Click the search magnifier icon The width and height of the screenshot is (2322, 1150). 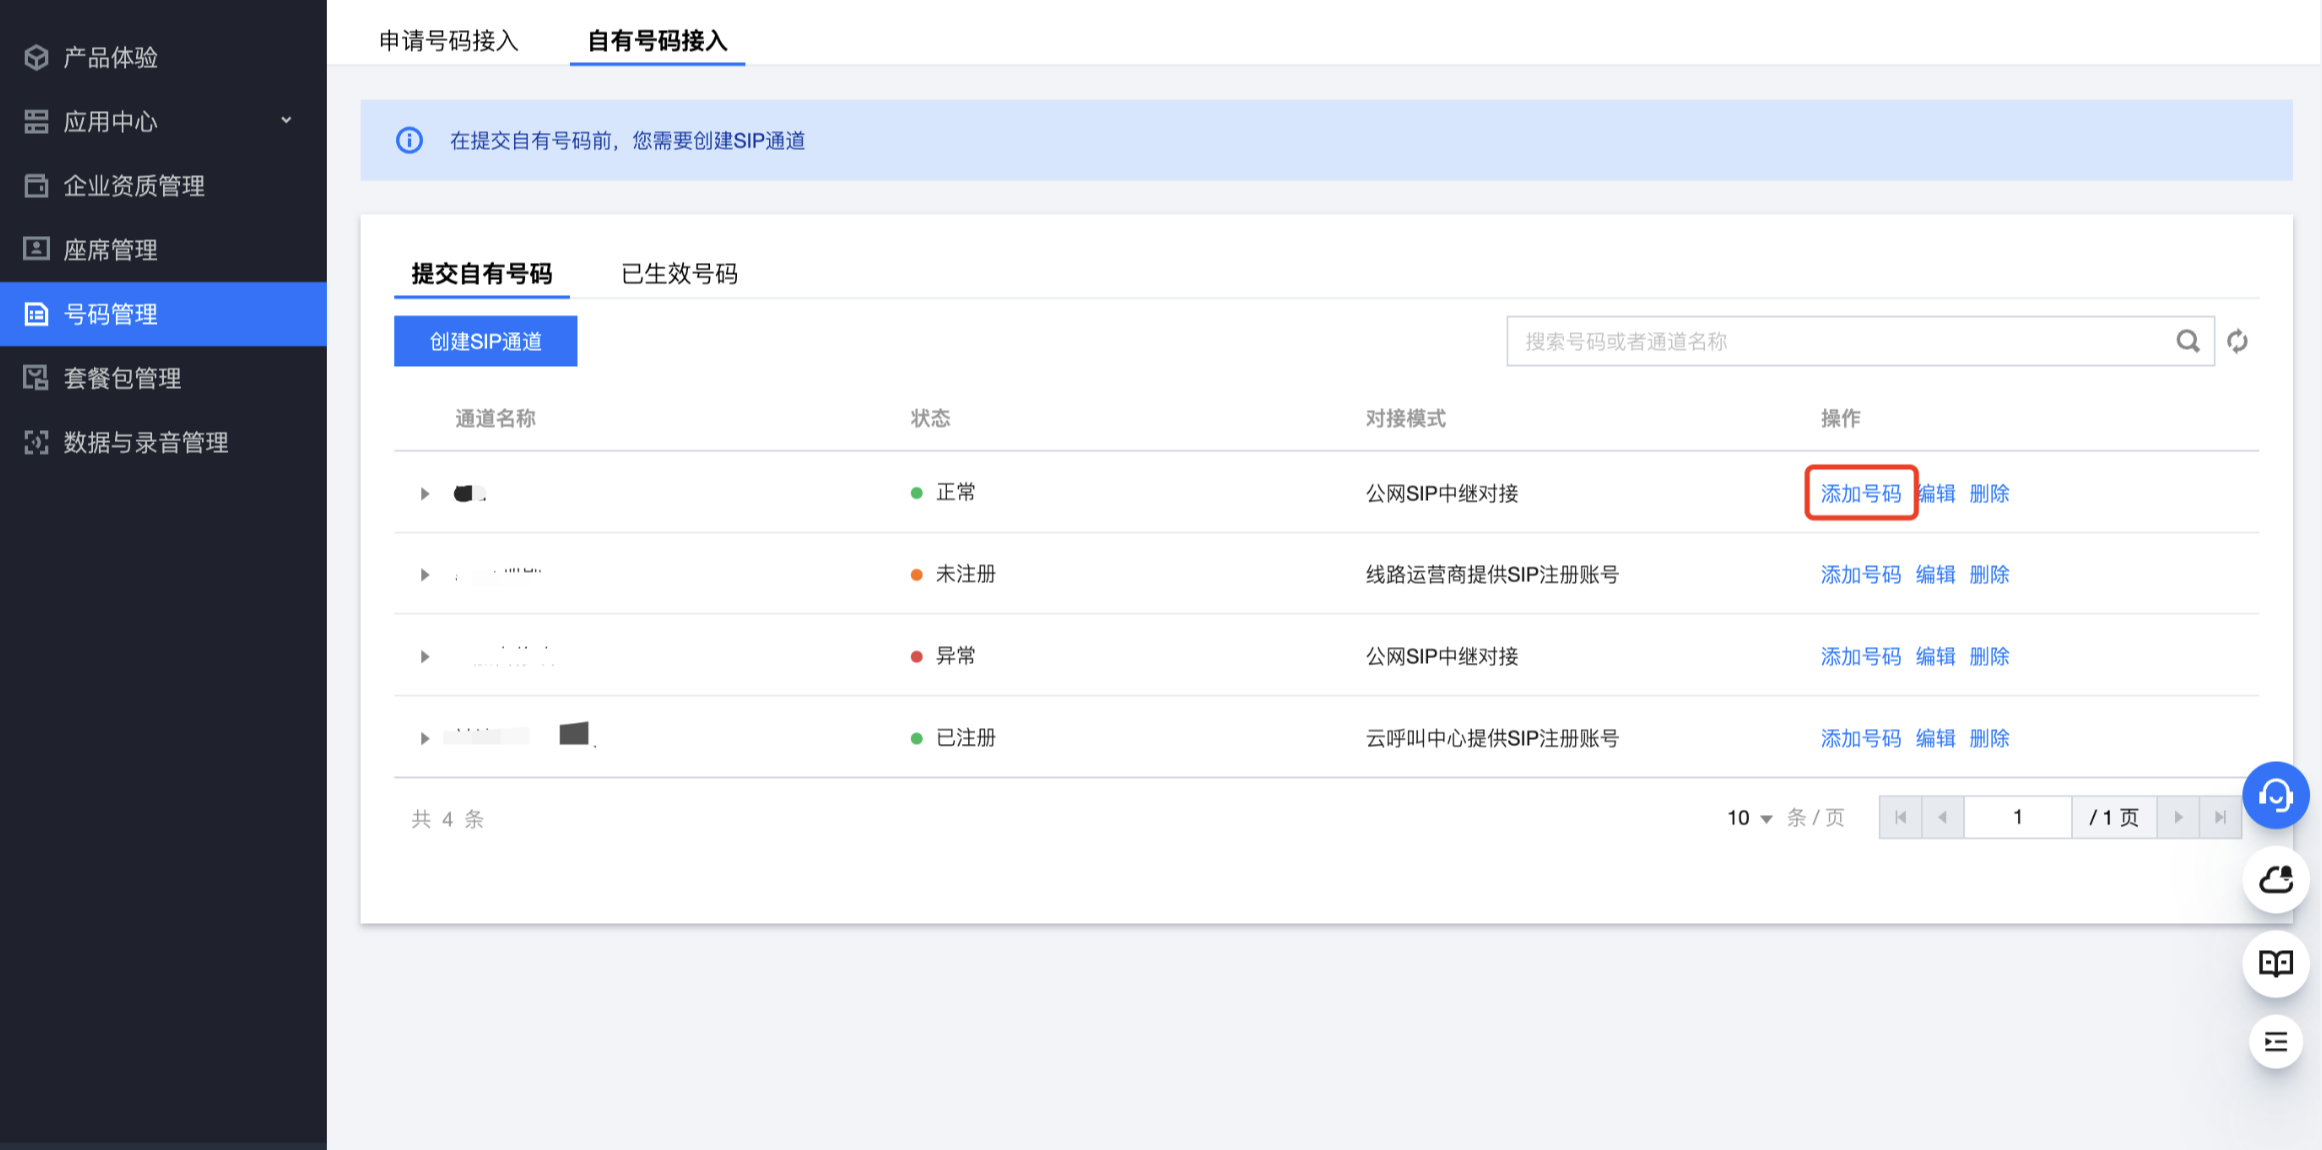pos(2187,341)
